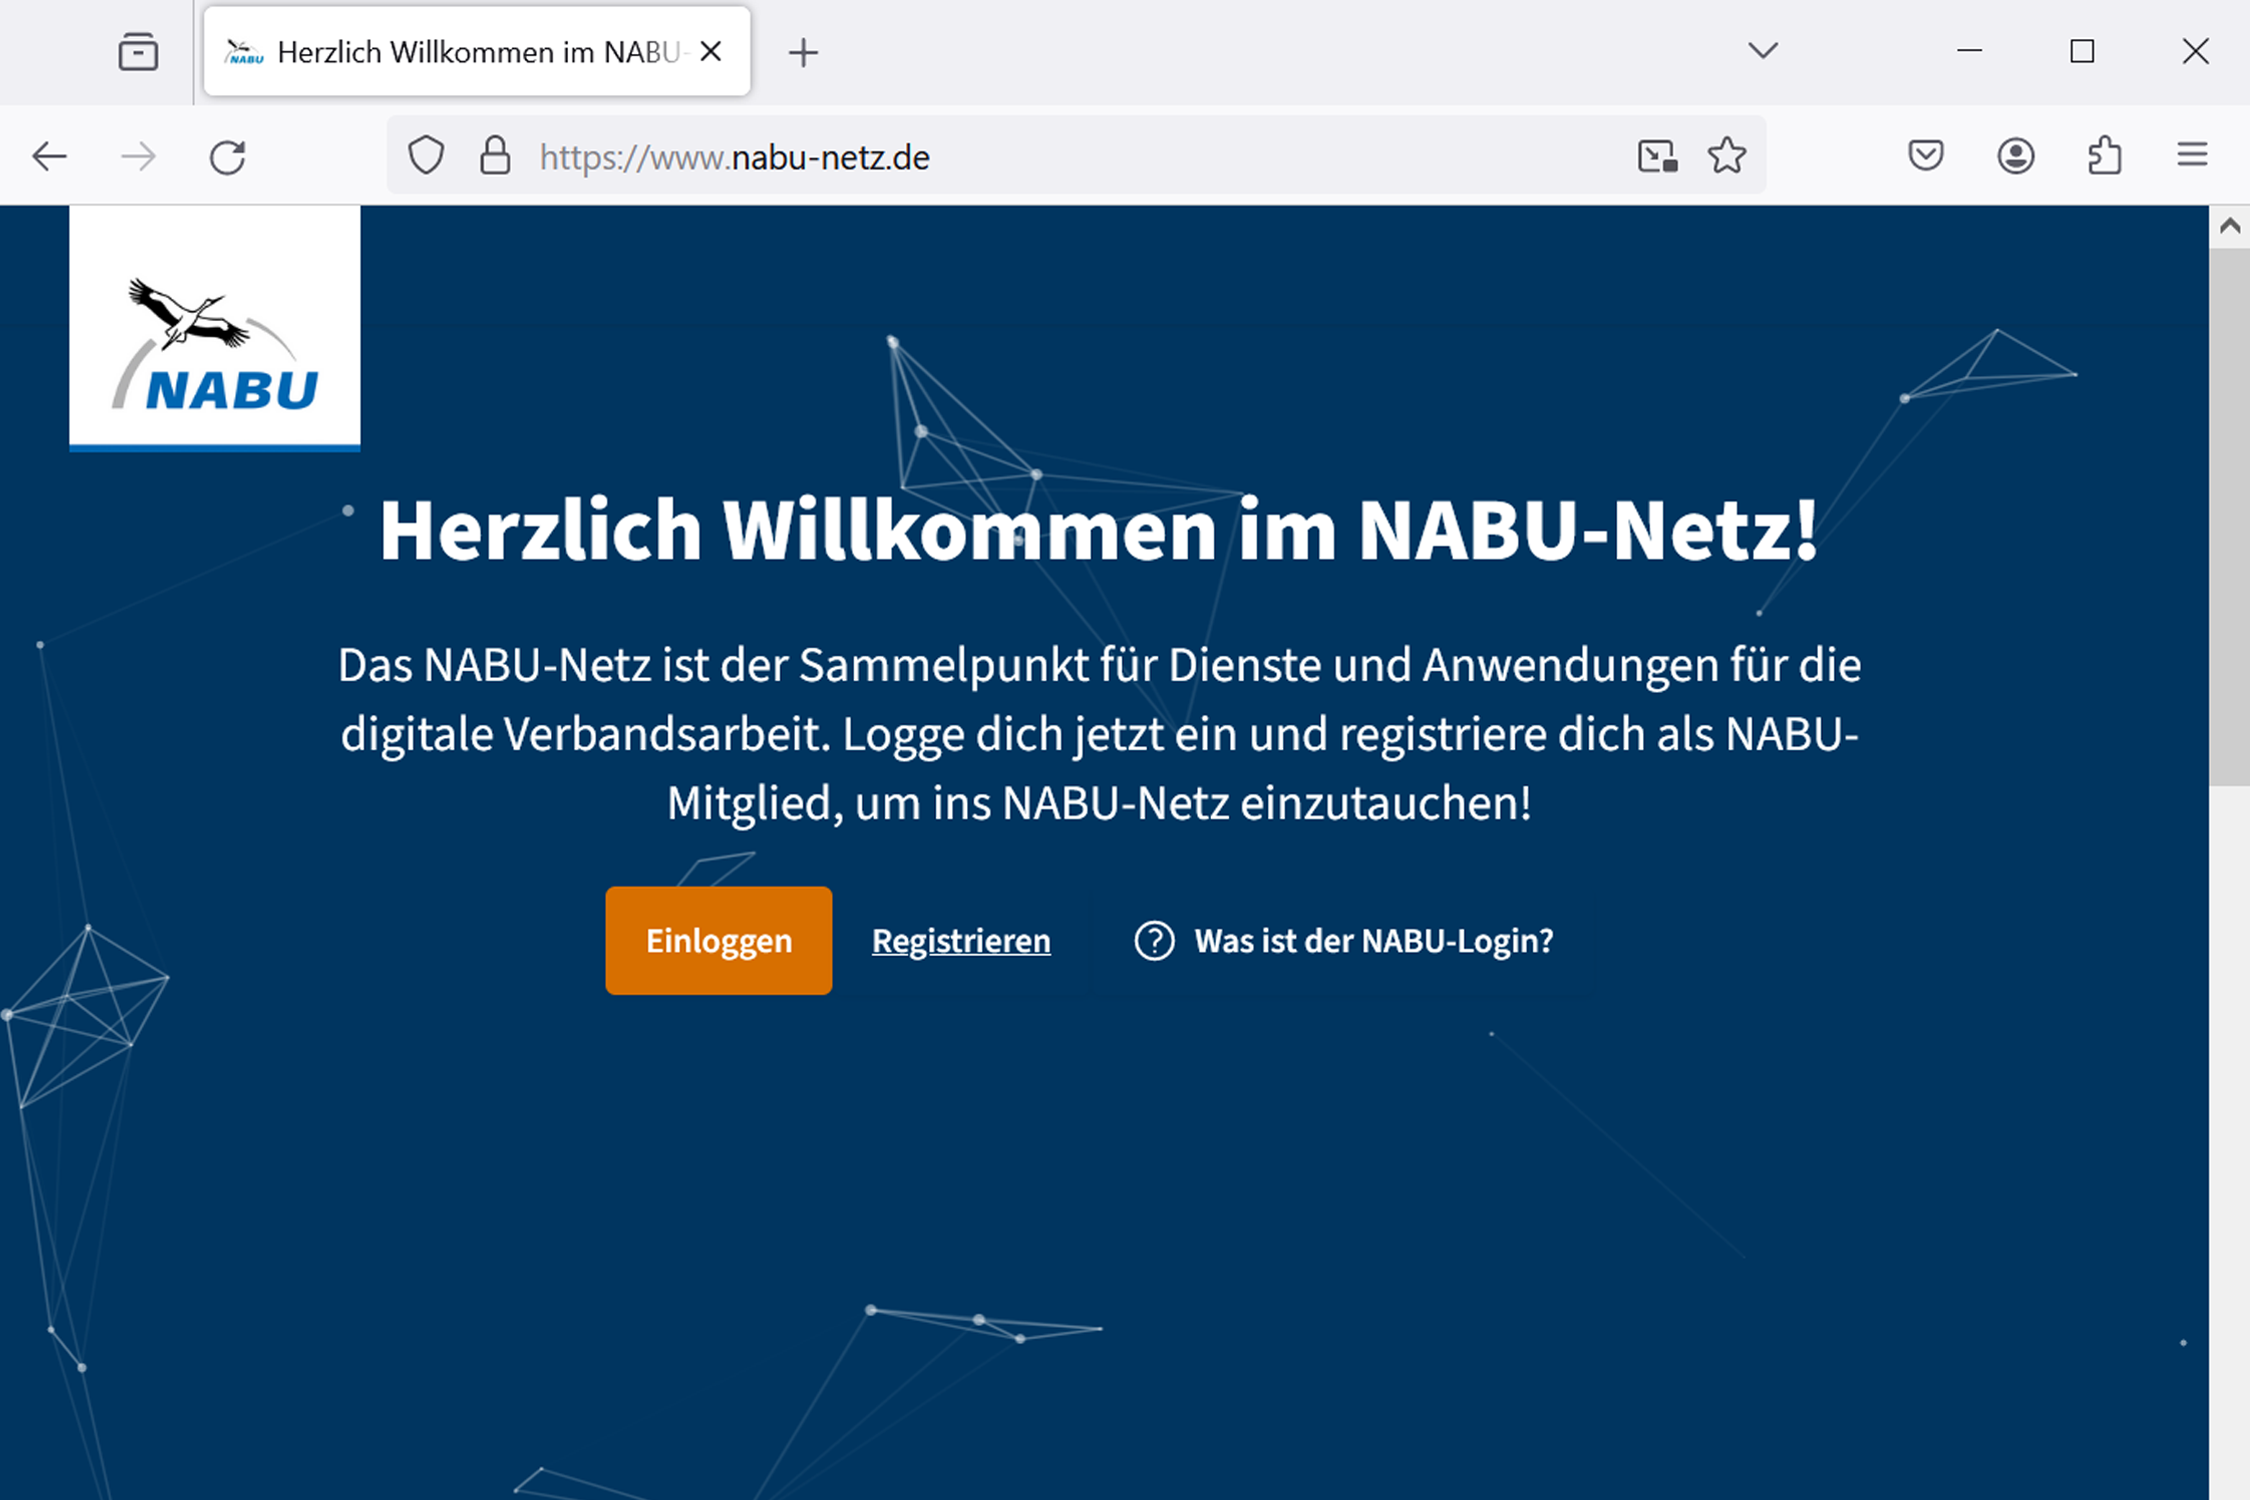Open the Registrieren link
This screenshot has height=1500, width=2250.
961,940
